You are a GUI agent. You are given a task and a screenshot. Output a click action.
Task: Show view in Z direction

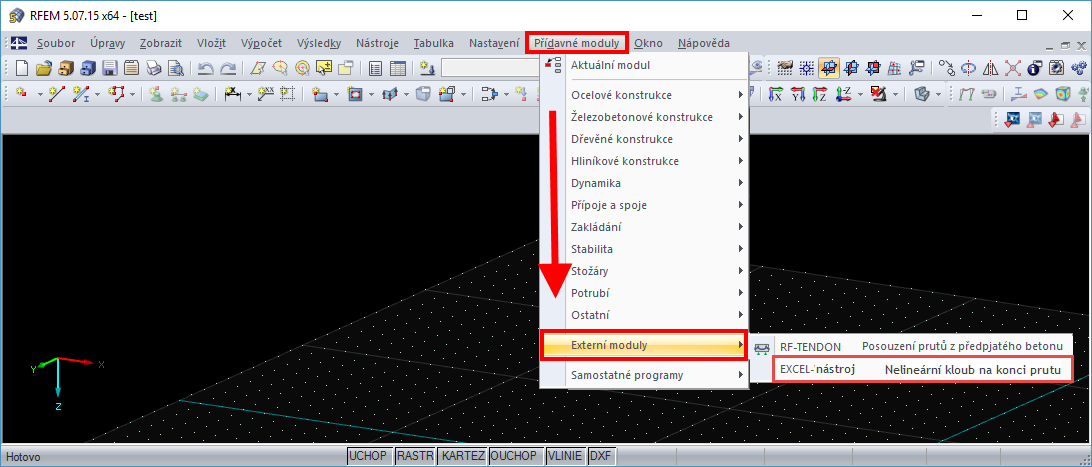coord(820,93)
